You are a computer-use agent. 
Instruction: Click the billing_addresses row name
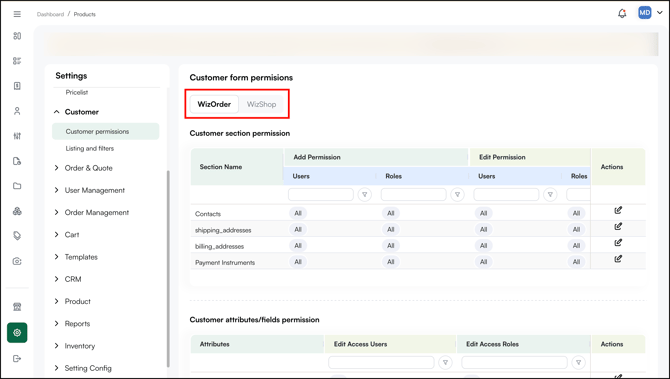pyautogui.click(x=219, y=246)
